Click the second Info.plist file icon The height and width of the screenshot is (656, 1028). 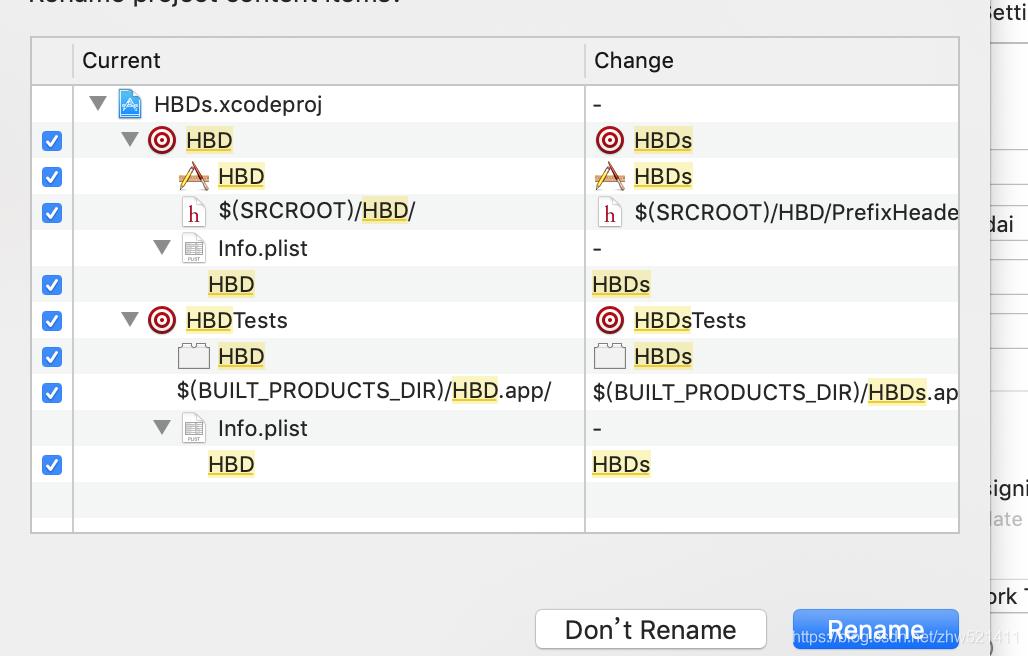[194, 429]
